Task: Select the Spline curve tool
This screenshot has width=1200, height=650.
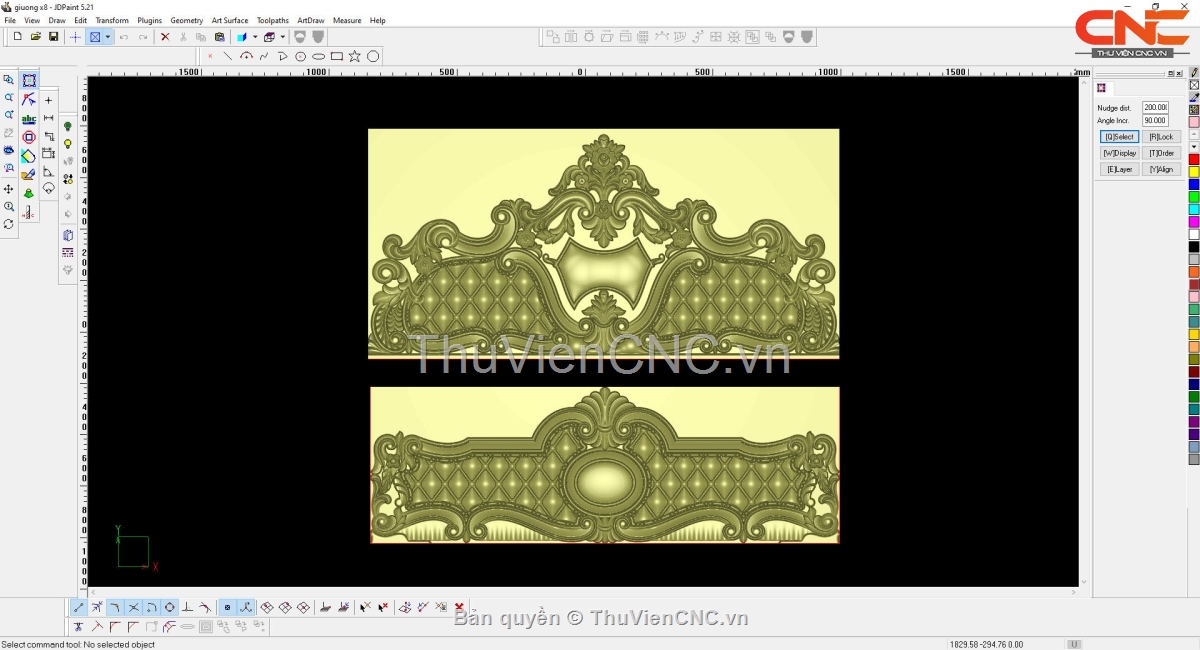Action: click(x=264, y=56)
